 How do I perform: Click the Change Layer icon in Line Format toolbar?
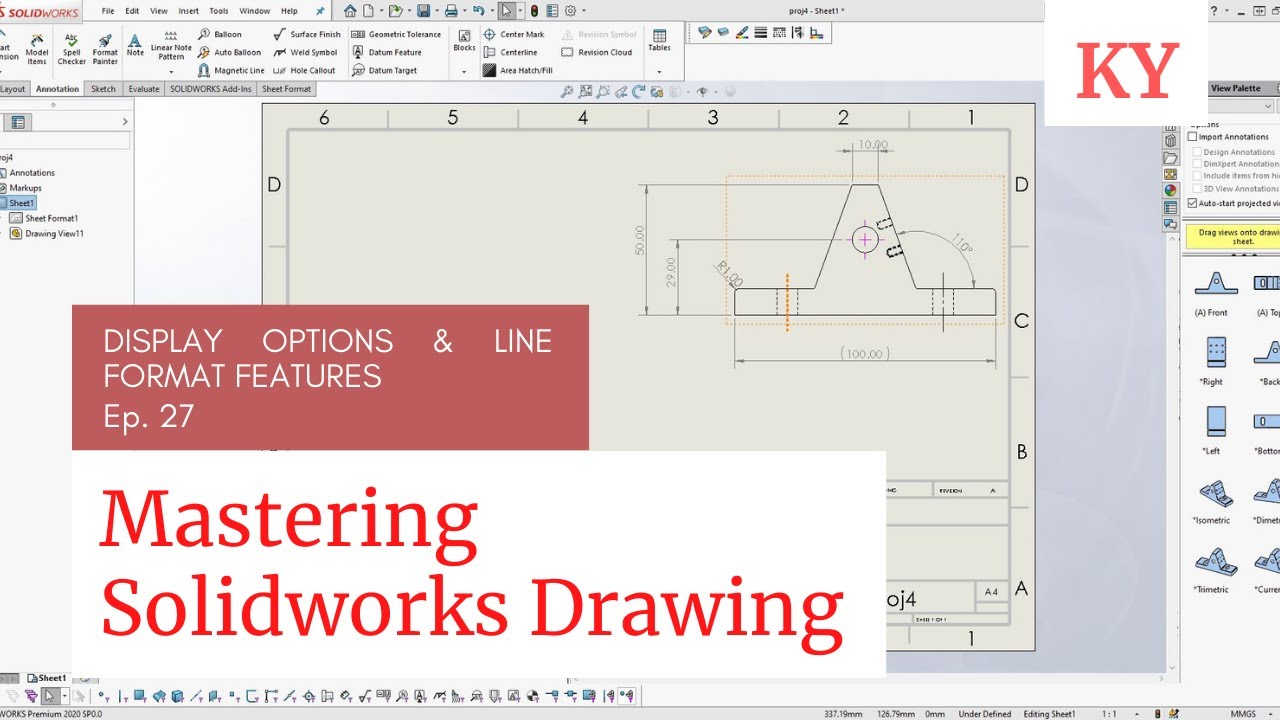pyautogui.click(x=705, y=32)
